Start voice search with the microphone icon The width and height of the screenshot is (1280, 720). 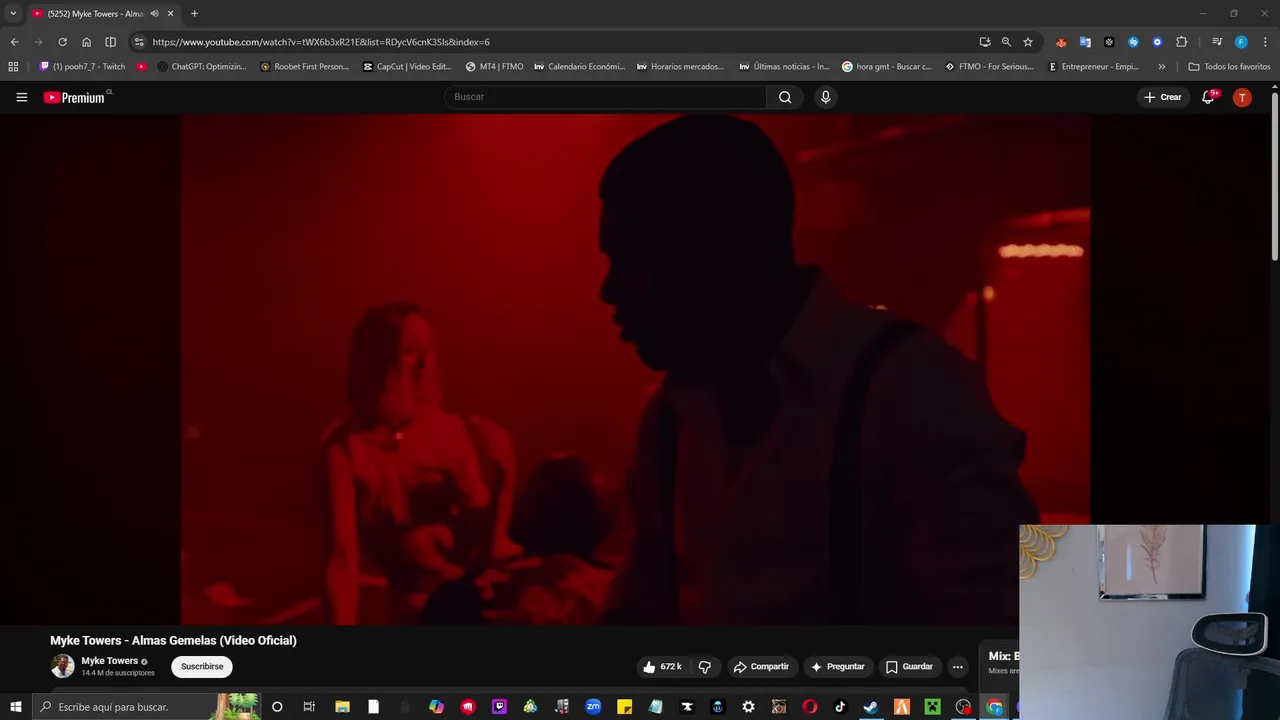coord(825,97)
